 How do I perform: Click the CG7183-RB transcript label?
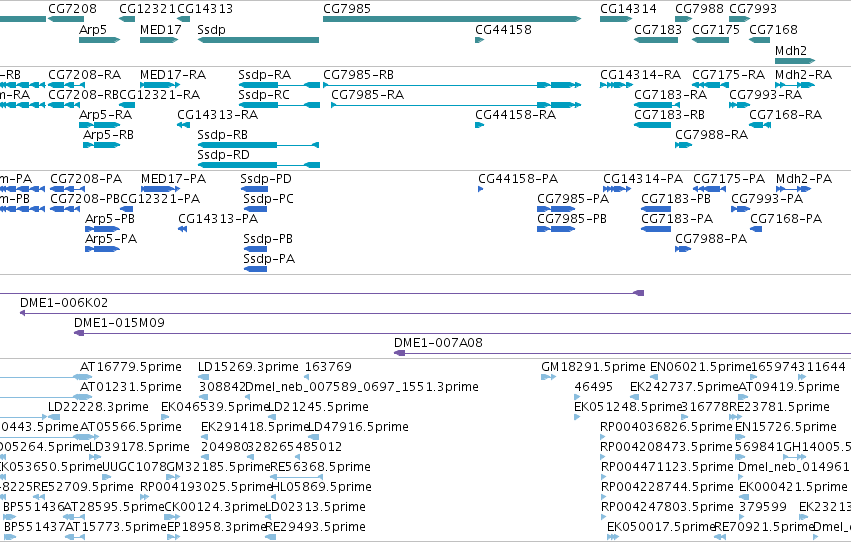(669, 114)
